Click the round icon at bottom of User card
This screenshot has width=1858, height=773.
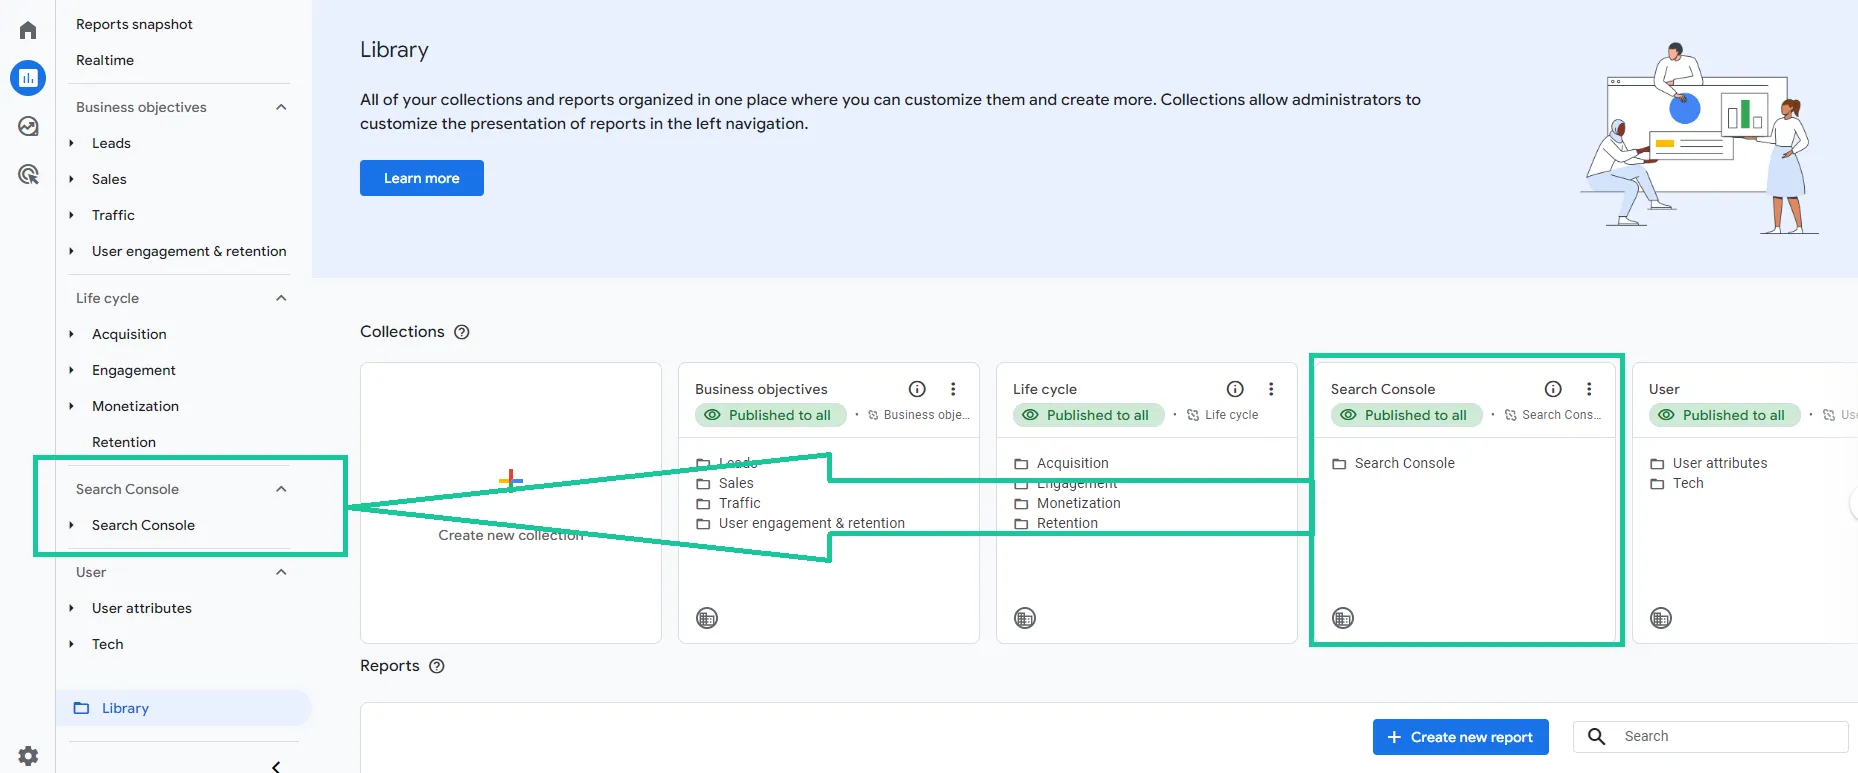click(1661, 618)
